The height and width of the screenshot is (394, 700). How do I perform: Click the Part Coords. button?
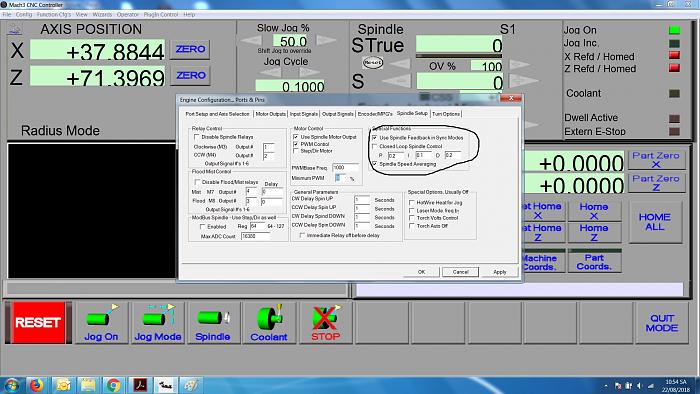click(594, 262)
